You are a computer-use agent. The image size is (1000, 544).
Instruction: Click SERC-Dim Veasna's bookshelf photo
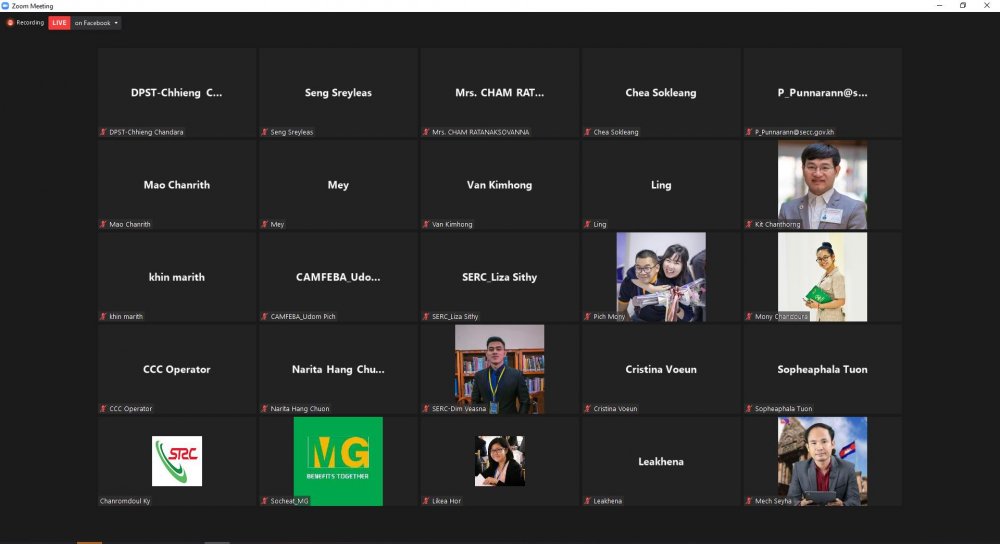(499, 368)
